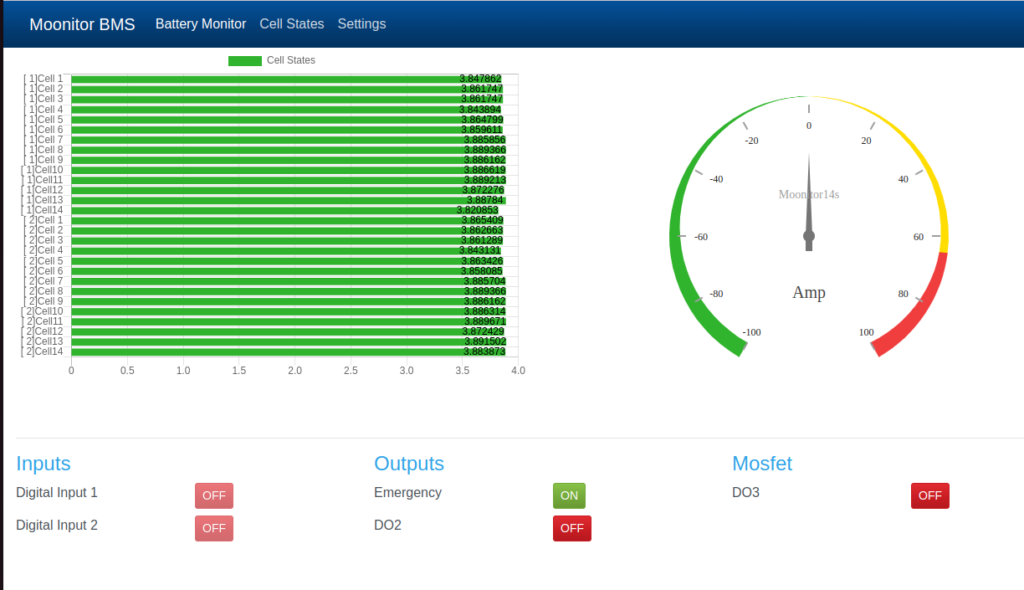Click the Mosfet section heading
The width and height of the screenshot is (1024, 590).
coord(762,463)
